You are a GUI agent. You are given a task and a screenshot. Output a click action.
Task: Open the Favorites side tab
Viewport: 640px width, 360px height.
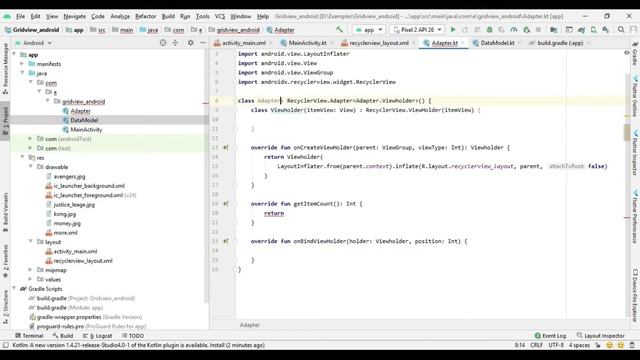[5, 261]
